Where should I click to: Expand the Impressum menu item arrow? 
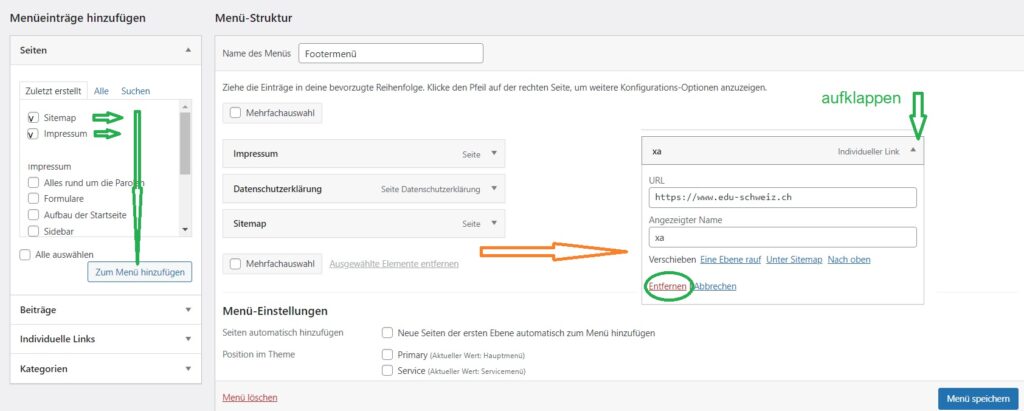pyautogui.click(x=494, y=154)
